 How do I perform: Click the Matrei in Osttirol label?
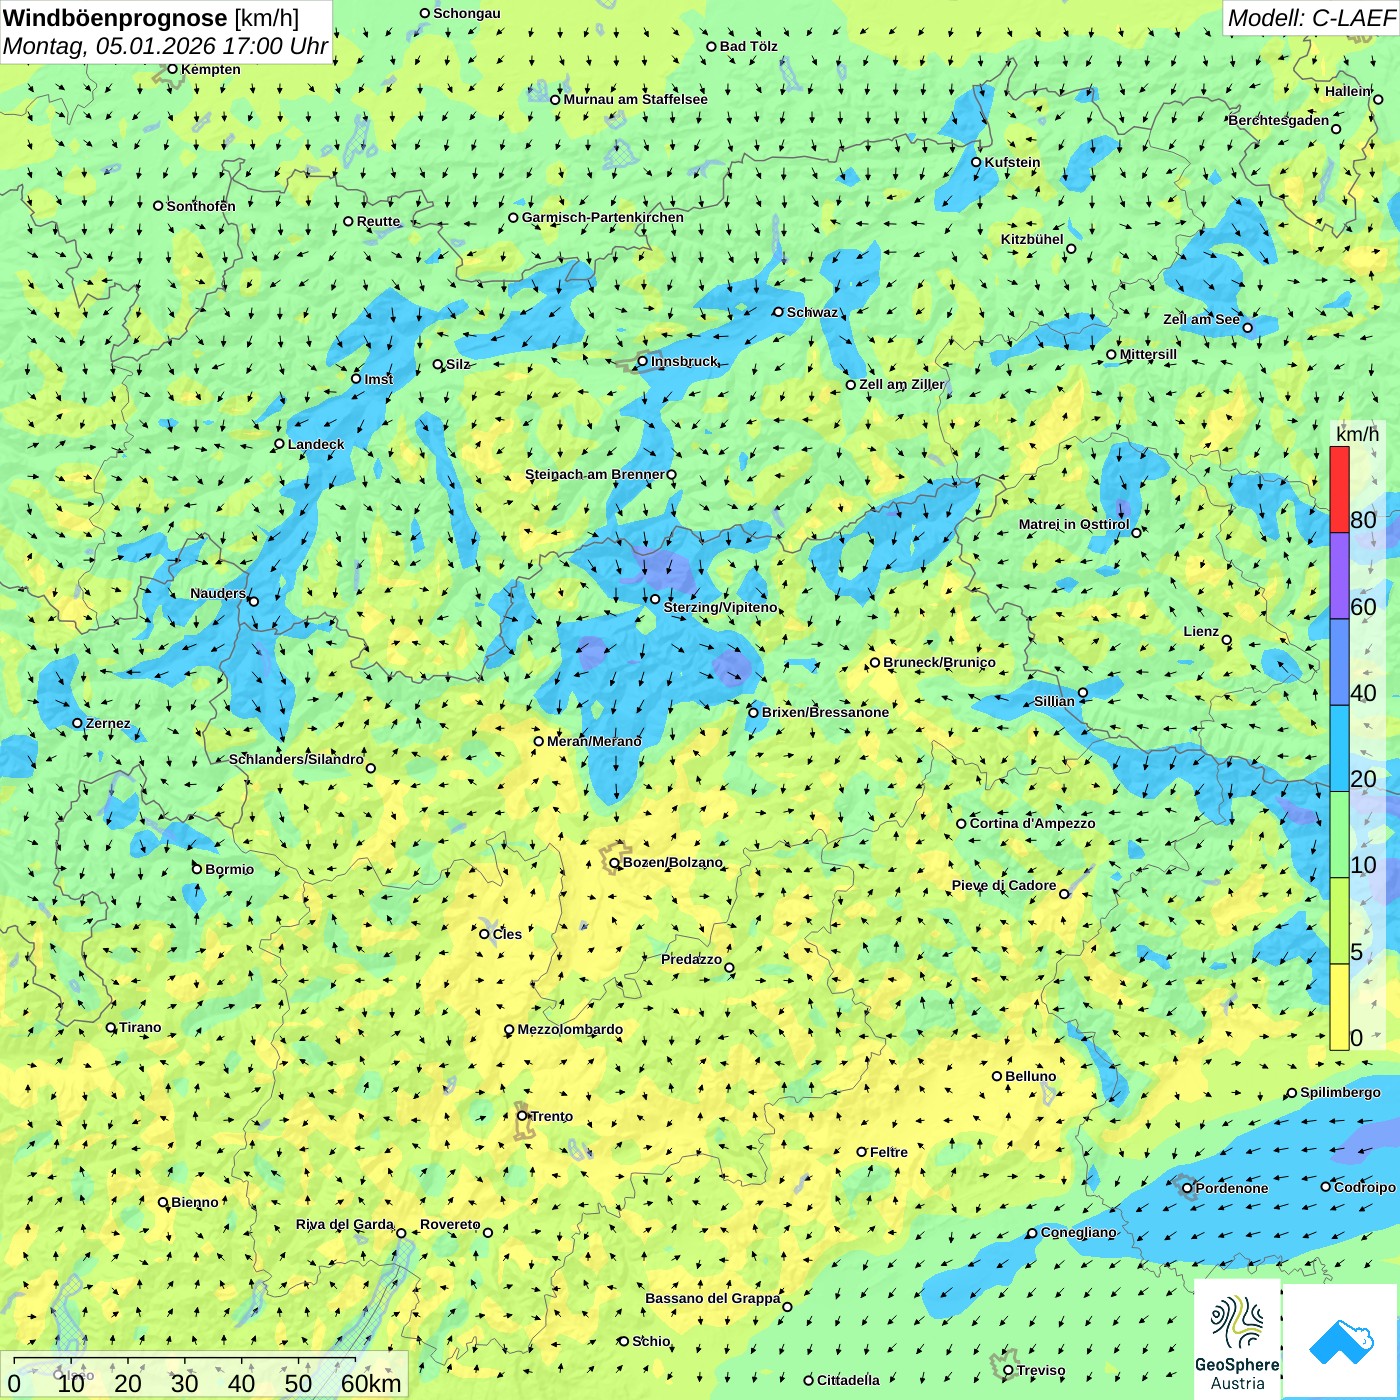coord(1074,524)
